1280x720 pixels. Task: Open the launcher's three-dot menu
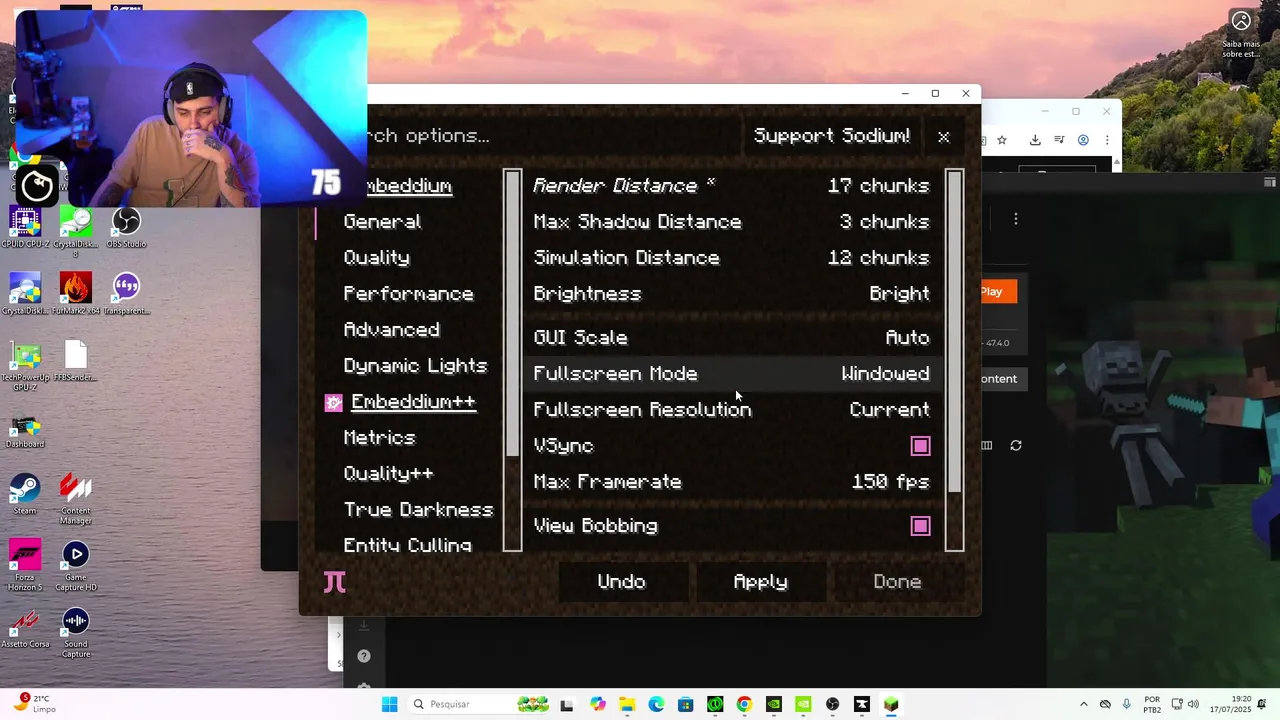pos(1016,219)
